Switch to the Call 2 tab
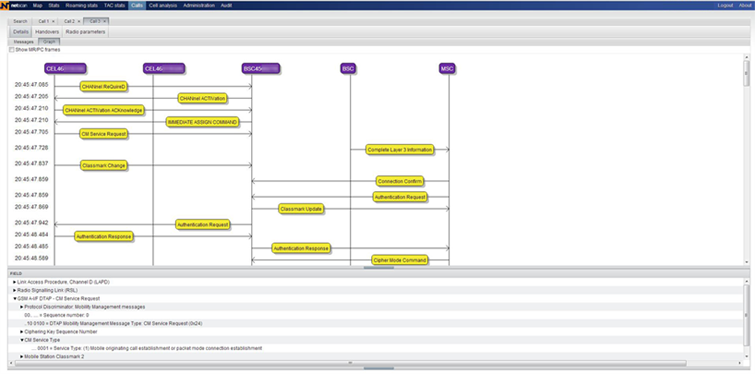This screenshot has width=755, height=374. pos(69,21)
